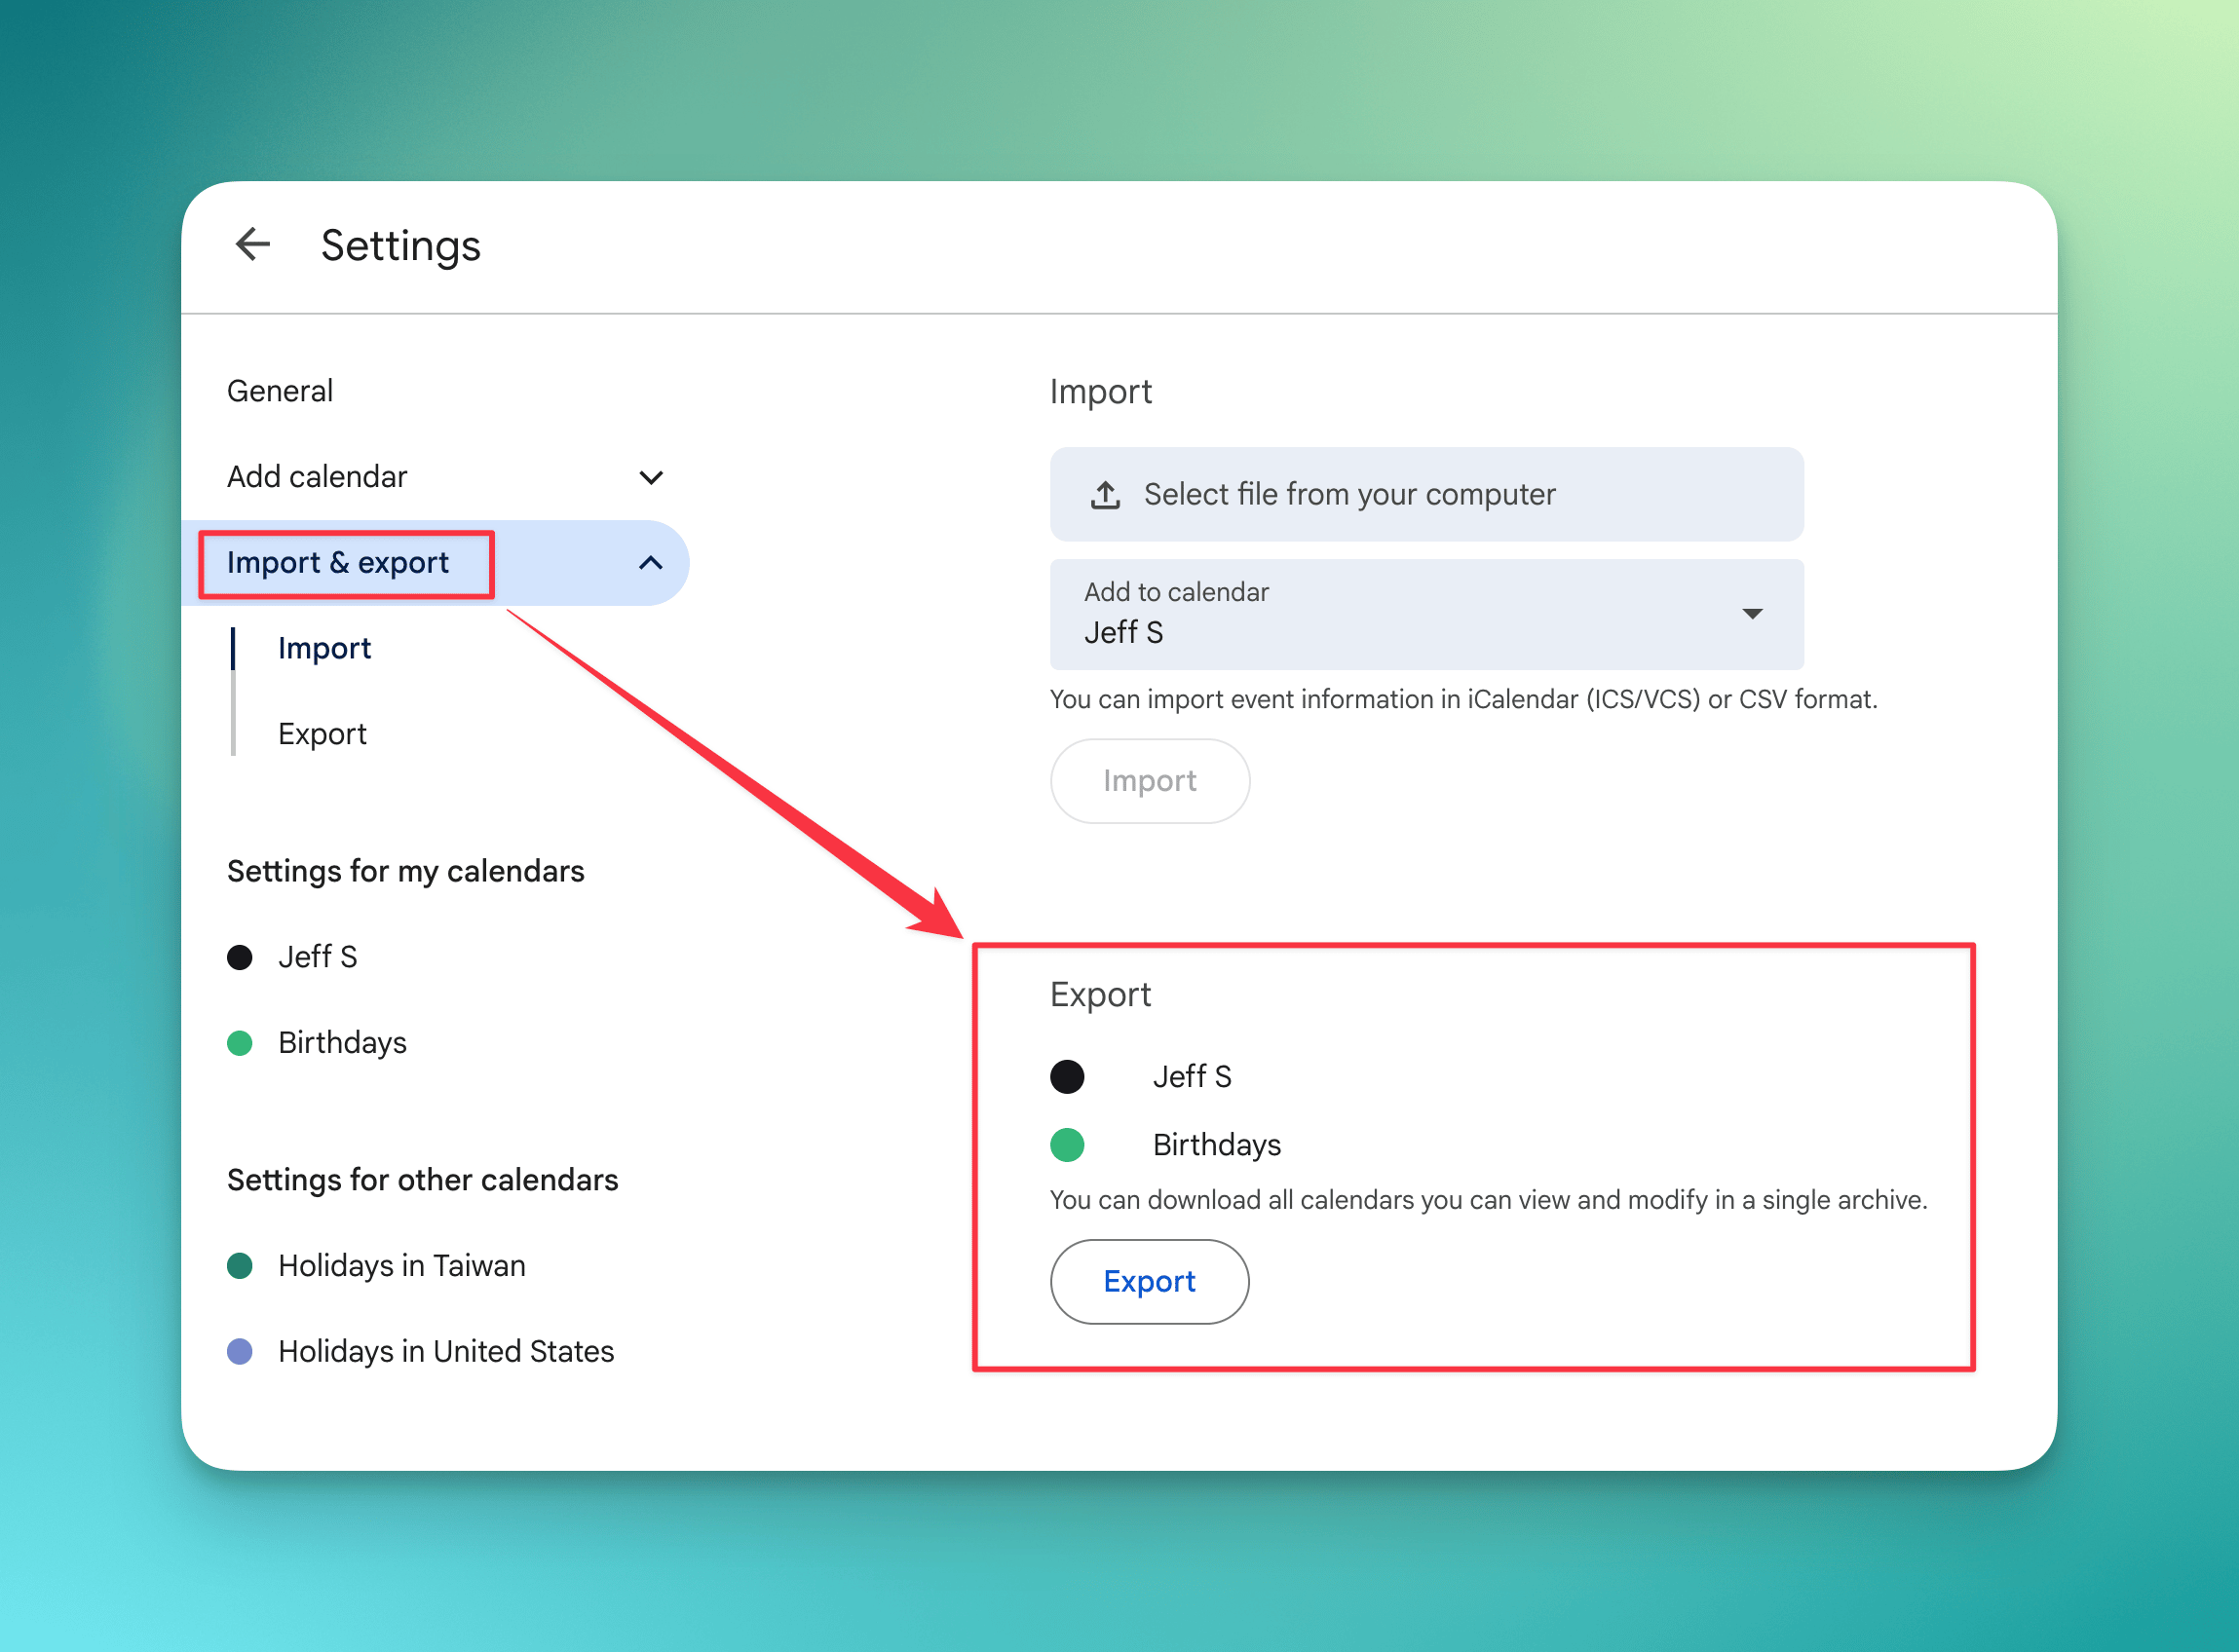
Task: Click the greyed Import button
Action: pos(1149,781)
